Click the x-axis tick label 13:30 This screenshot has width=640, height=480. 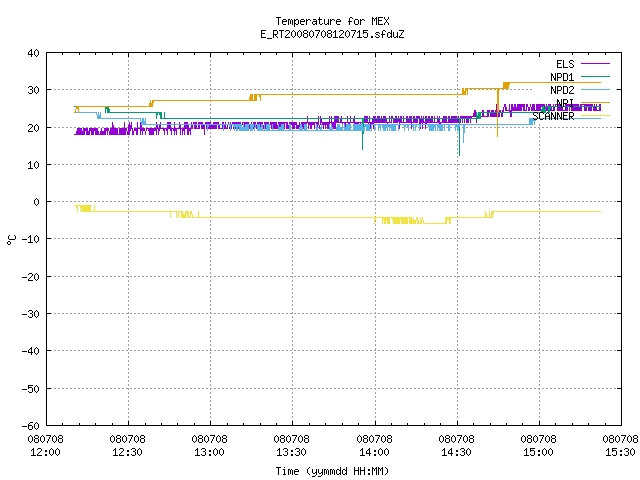pos(291,452)
